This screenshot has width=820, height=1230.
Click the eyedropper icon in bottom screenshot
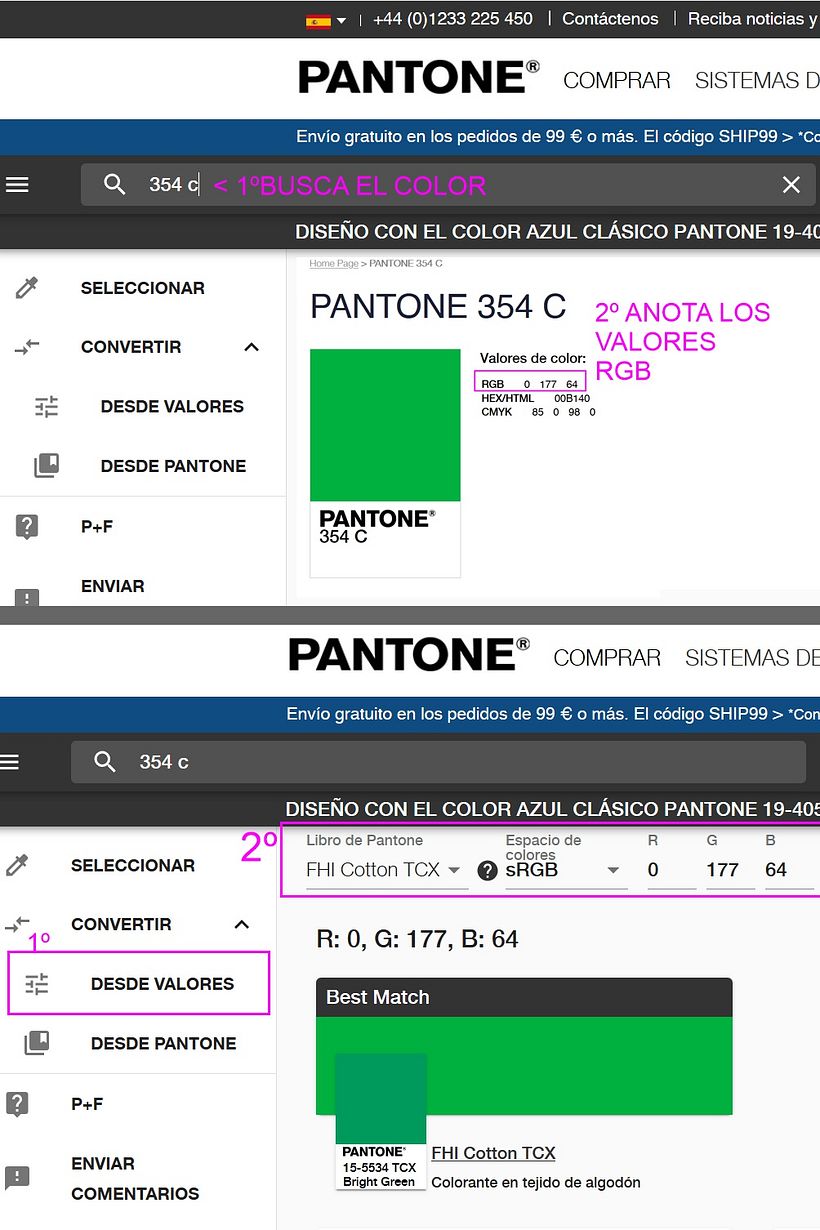pos(17,865)
